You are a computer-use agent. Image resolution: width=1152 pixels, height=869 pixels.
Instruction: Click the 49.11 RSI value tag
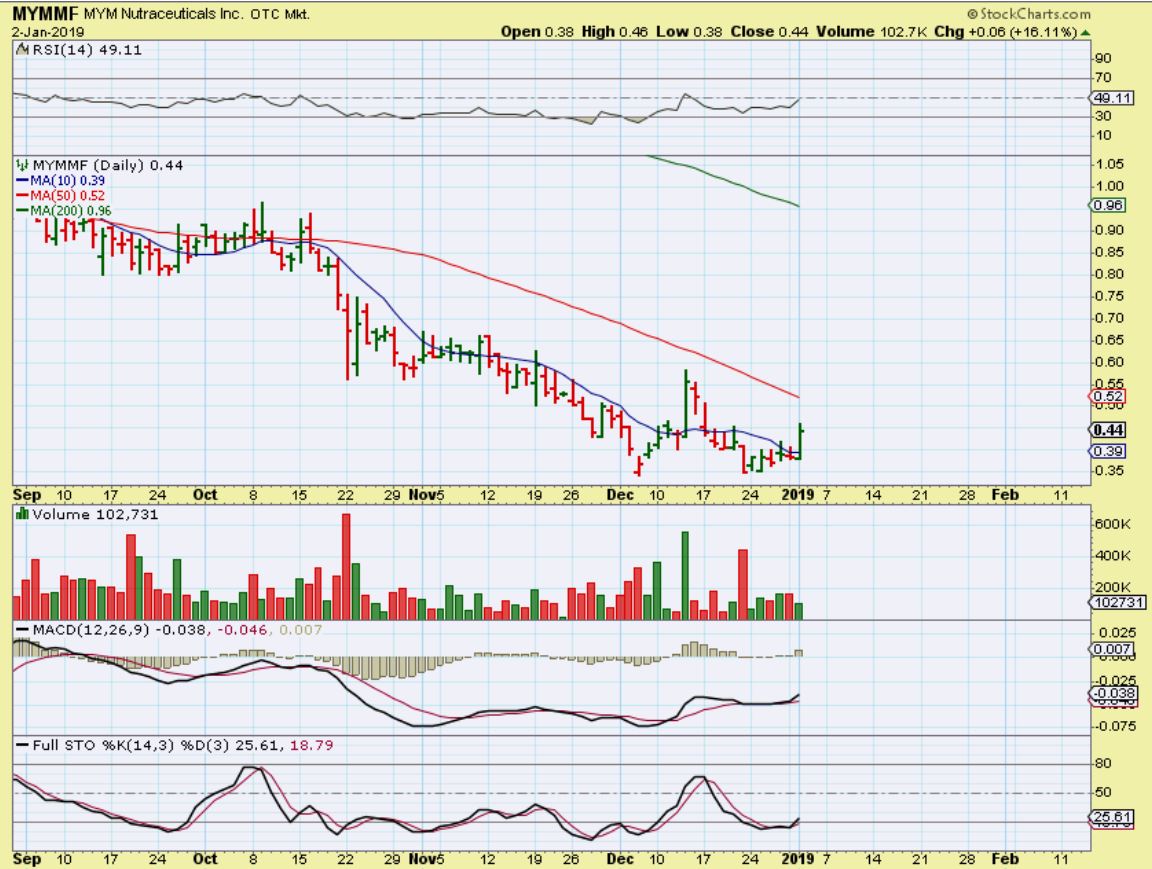click(1111, 98)
